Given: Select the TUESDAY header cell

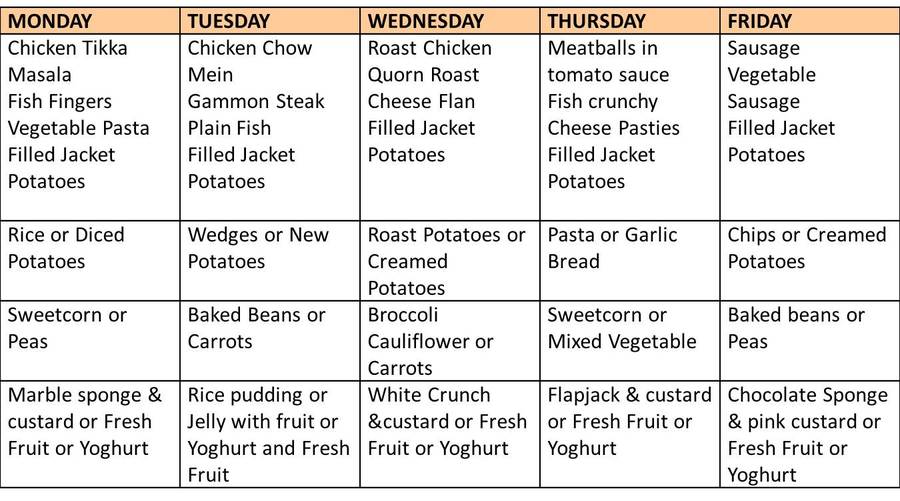Looking at the screenshot, I should (x=270, y=21).
